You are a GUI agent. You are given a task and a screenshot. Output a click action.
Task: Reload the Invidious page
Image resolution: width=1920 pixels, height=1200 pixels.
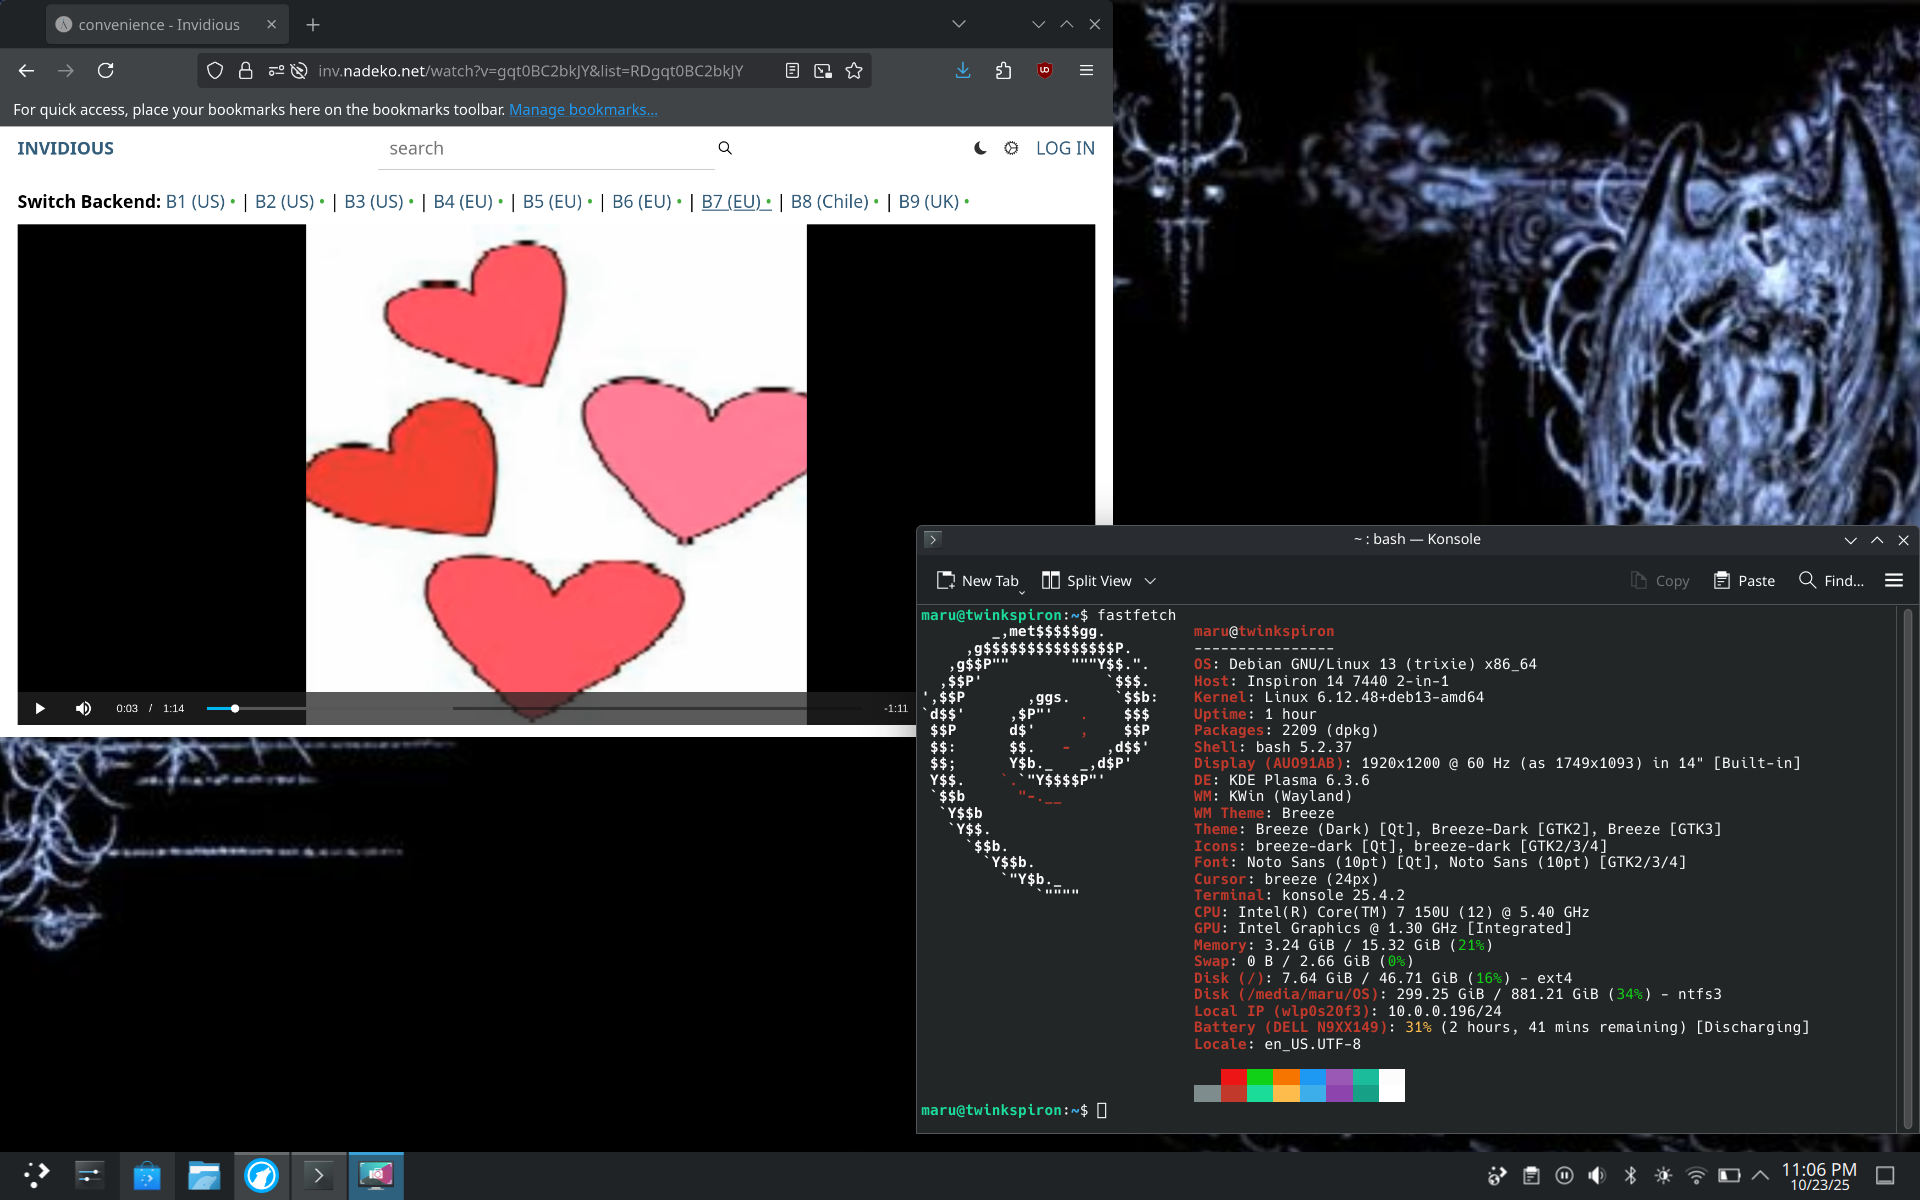105,71
